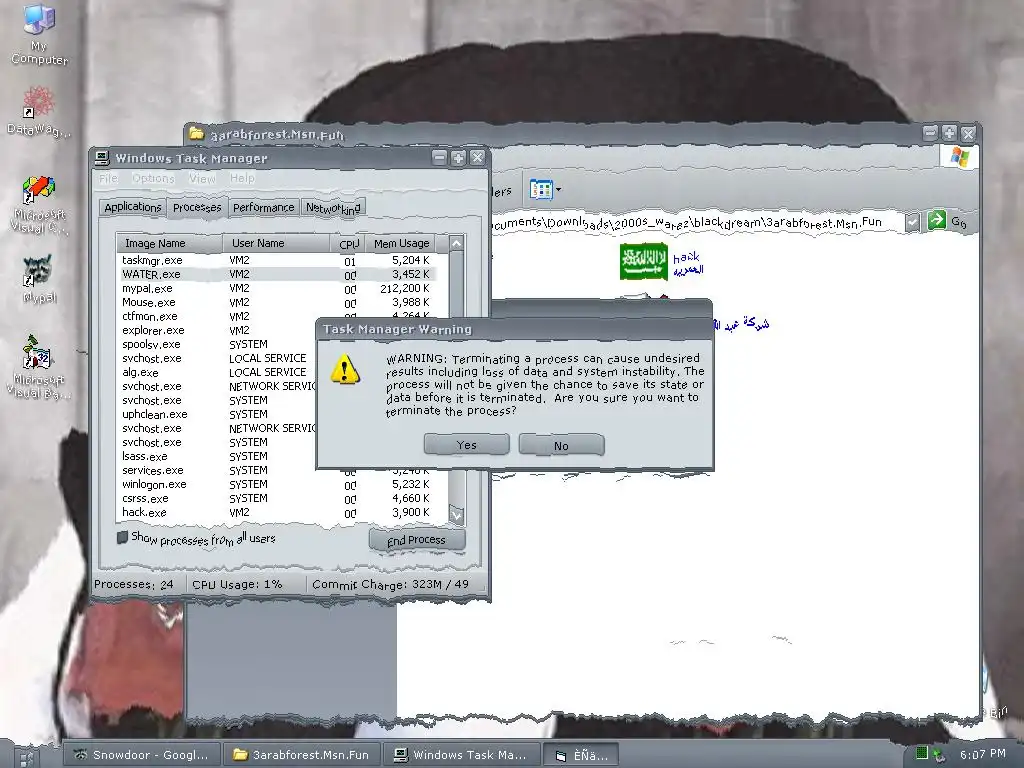Open the Help menu in Task Manager
The width and height of the screenshot is (1024, 768).
(242, 178)
